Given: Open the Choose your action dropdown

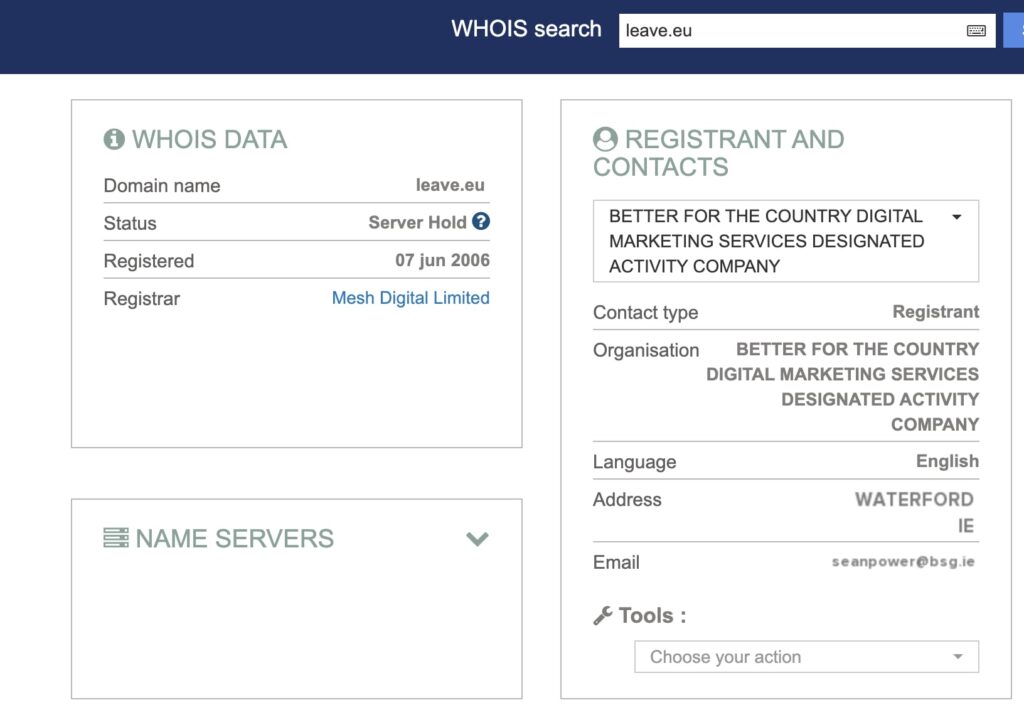Looking at the screenshot, I should click(807, 657).
